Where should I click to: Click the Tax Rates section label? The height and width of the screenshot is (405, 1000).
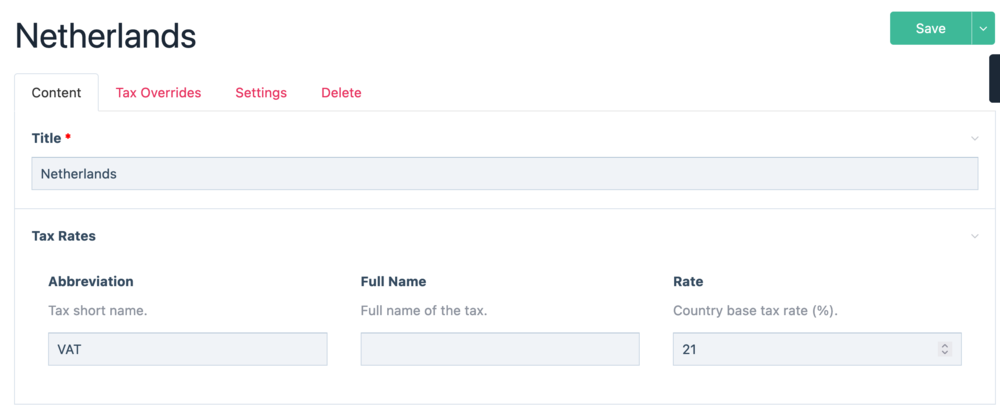64,236
